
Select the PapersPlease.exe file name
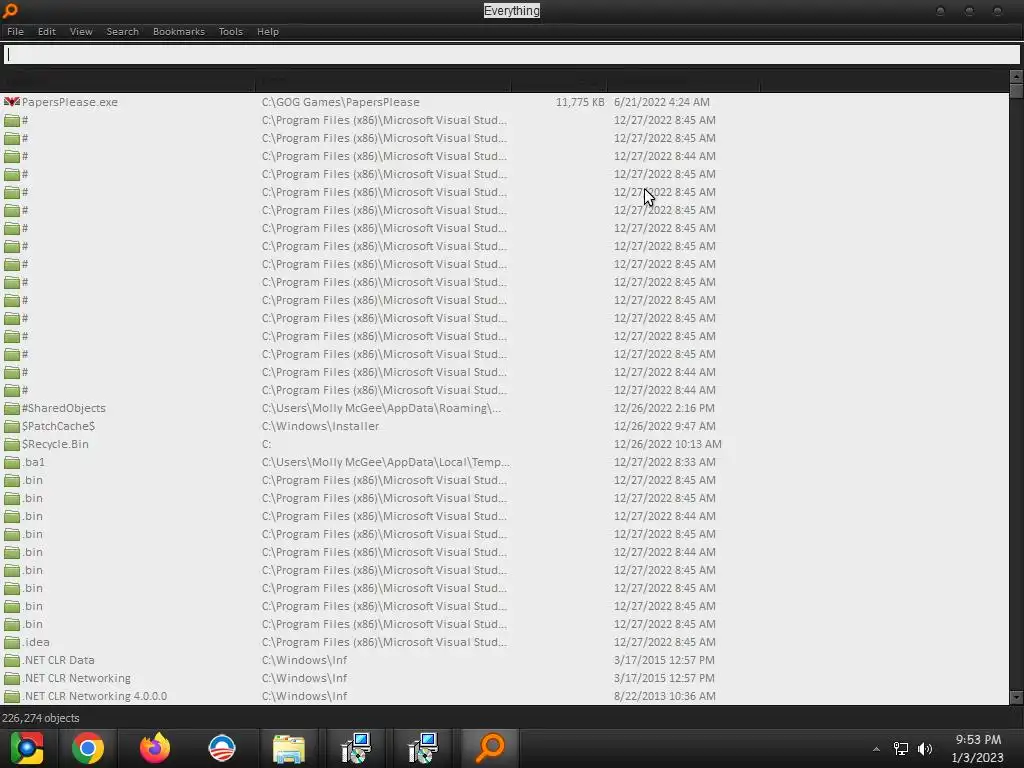click(x=70, y=102)
